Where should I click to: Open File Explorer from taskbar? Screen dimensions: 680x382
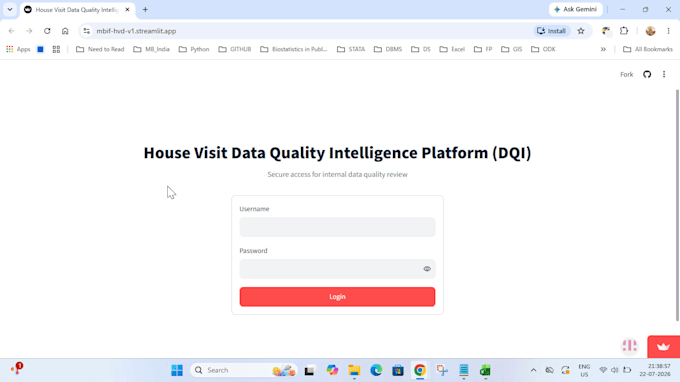click(x=354, y=370)
